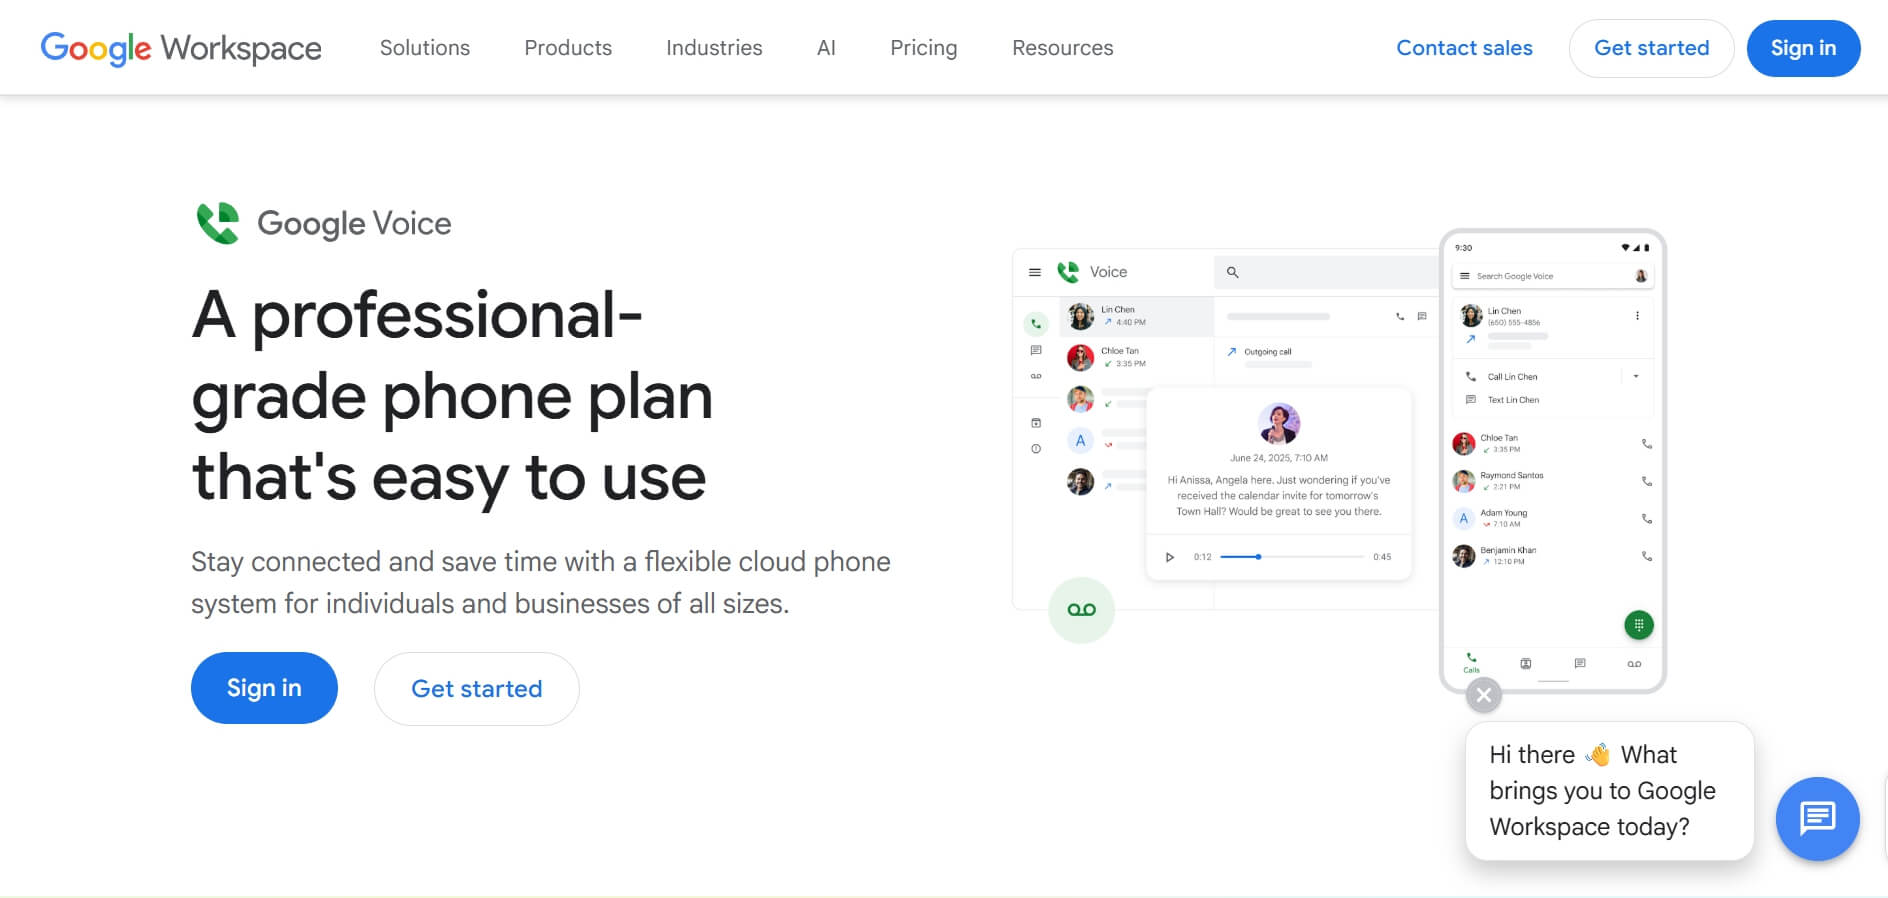Image resolution: width=1888 pixels, height=898 pixels.
Task: Open the blue chat launcher icon
Action: coord(1817,818)
